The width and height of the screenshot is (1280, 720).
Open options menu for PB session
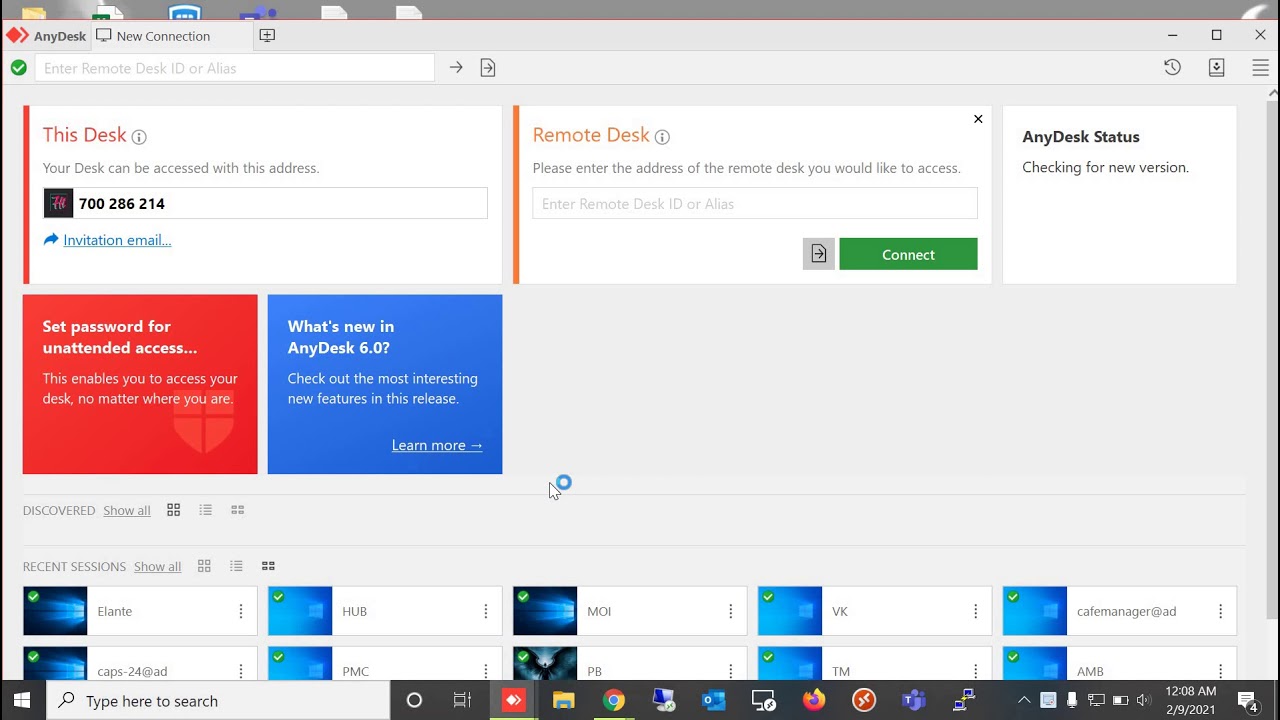pyautogui.click(x=731, y=671)
